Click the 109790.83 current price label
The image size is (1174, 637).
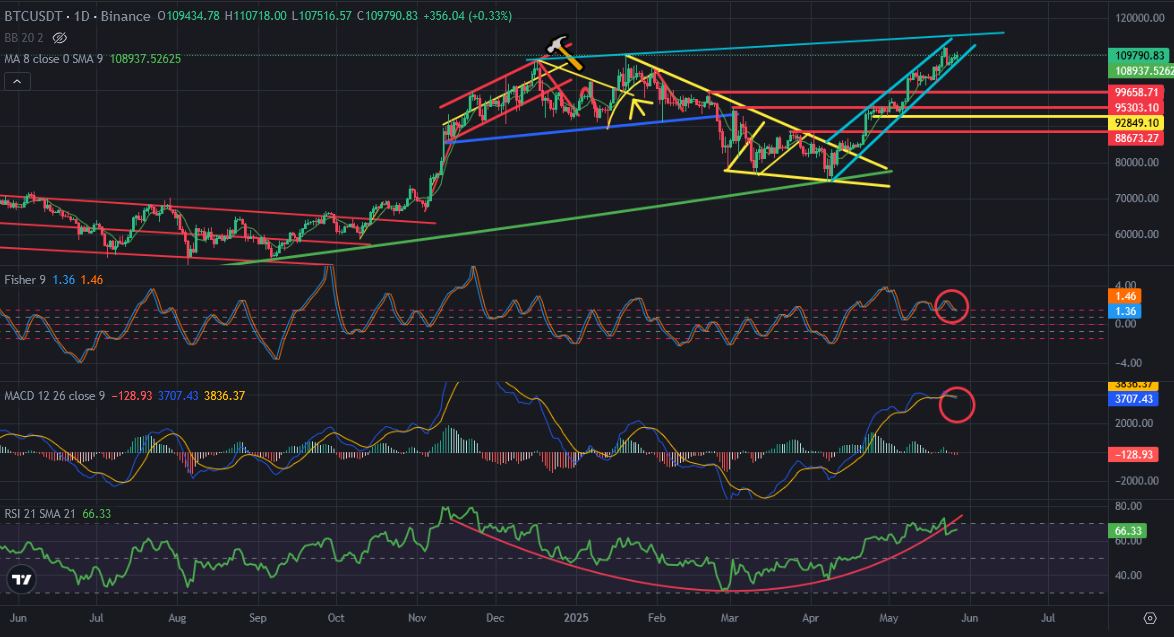coord(1139,55)
